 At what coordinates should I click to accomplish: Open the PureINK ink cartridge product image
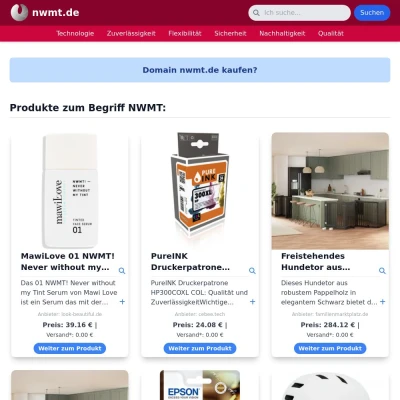pyautogui.click(x=200, y=185)
